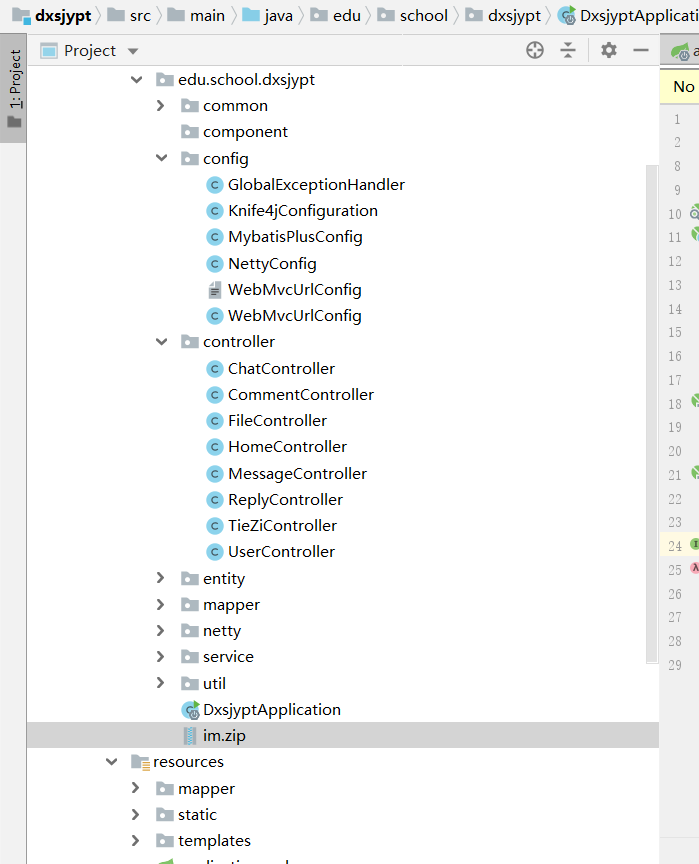Click the locate current file target icon

[x=535, y=50]
